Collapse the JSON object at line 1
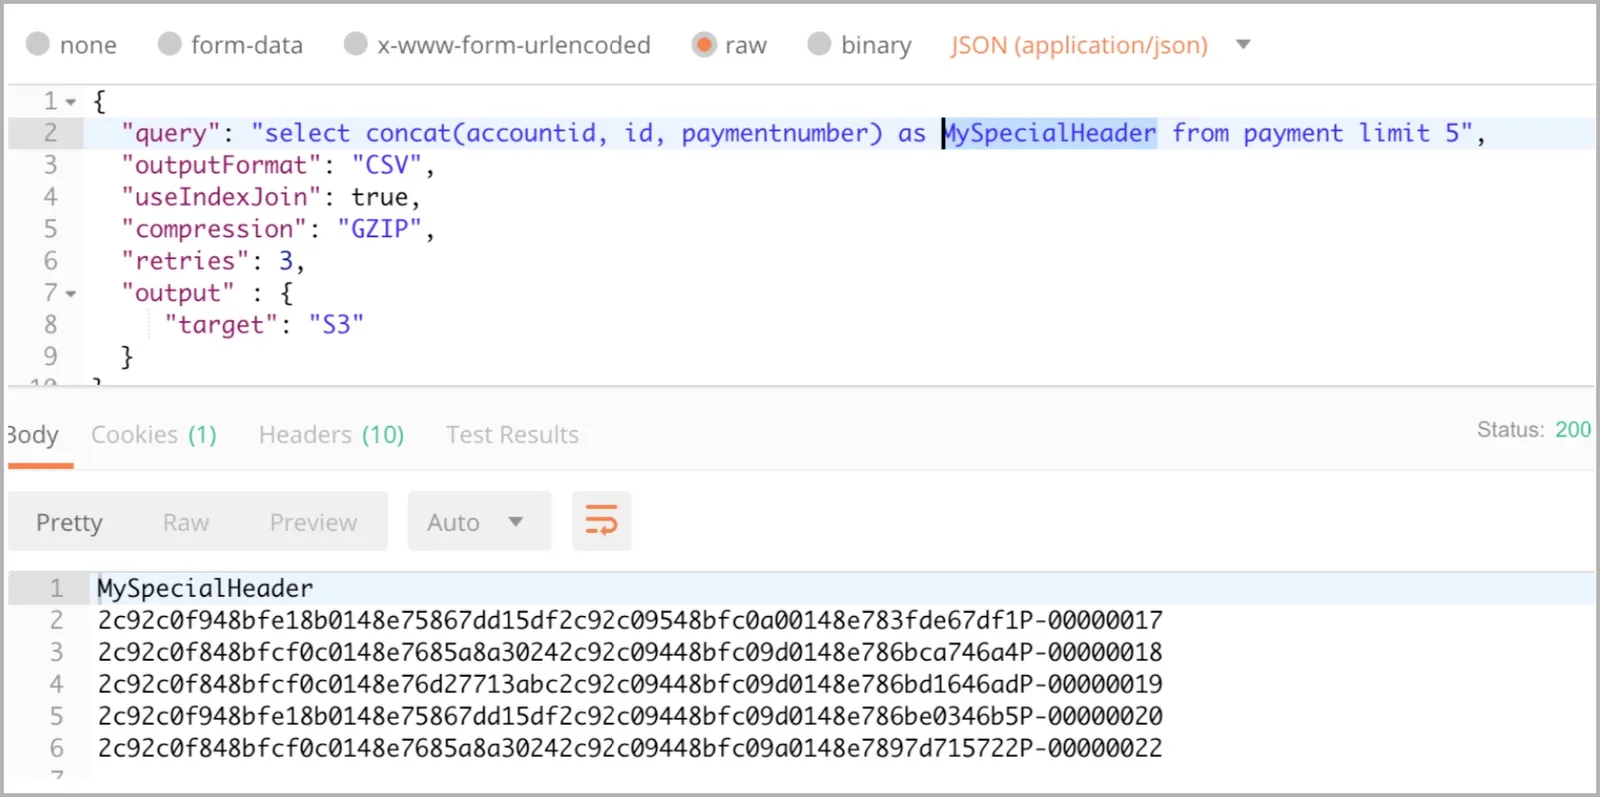 70,102
